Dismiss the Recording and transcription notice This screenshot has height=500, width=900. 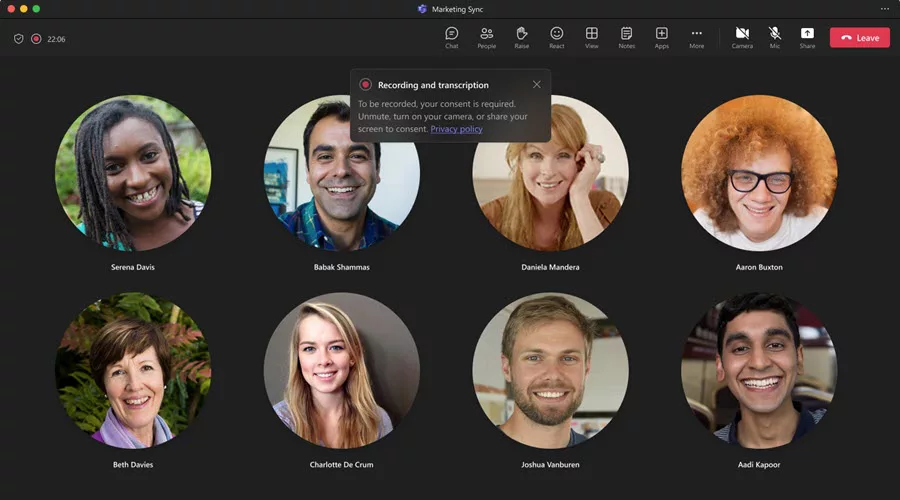pyautogui.click(x=536, y=85)
